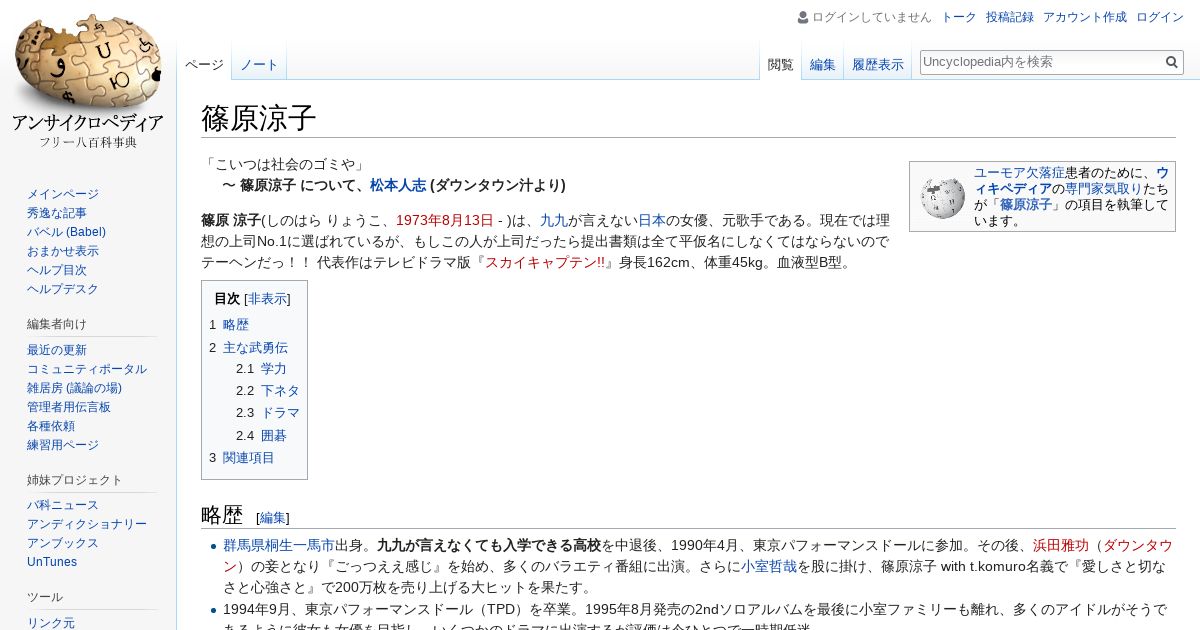Open 日本 link in intro
Image resolution: width=1200 pixels, height=630 pixels.
point(652,221)
